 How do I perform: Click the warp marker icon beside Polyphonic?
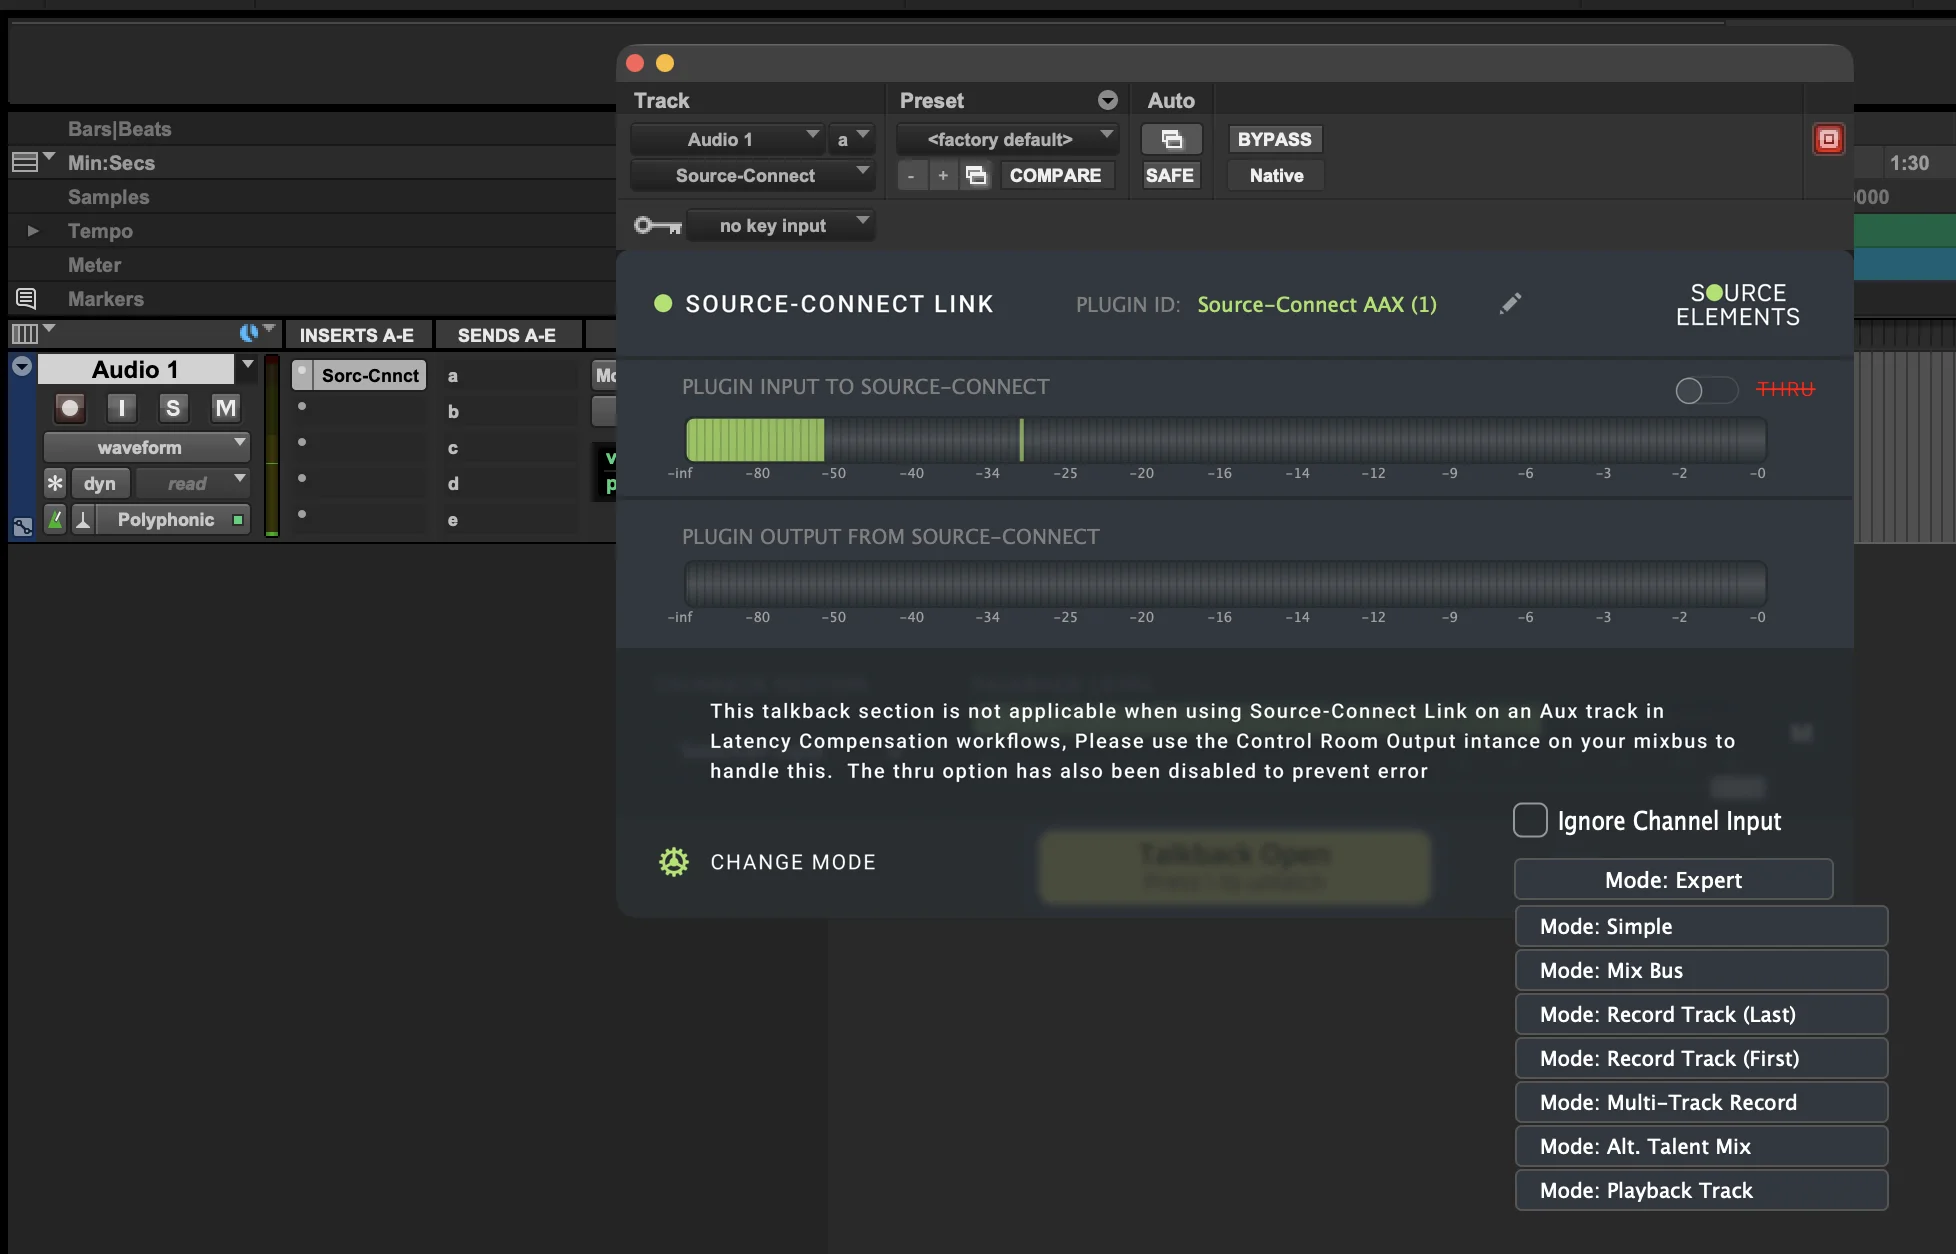click(x=83, y=520)
